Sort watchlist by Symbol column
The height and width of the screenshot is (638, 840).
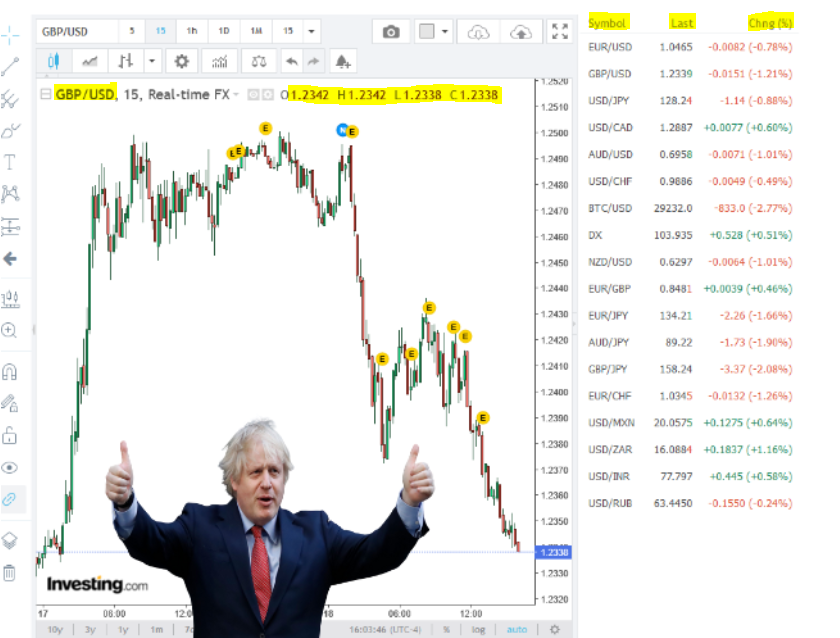coord(607,23)
